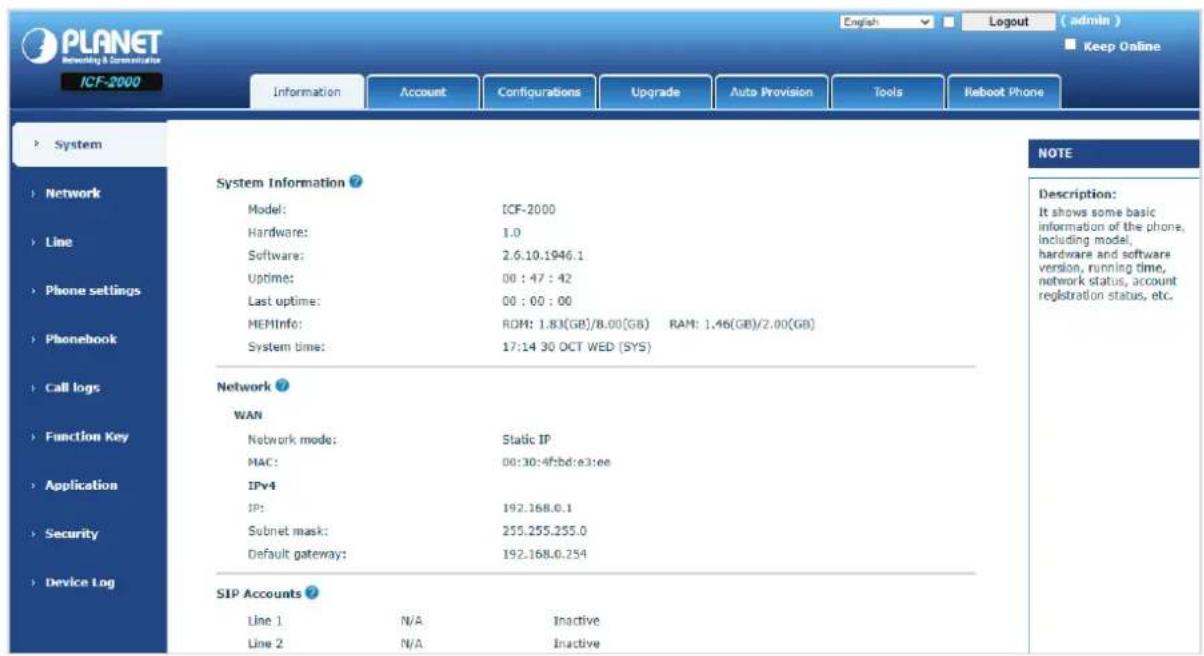The height and width of the screenshot is (656, 1204).
Task: Click Last uptime value 00 : 00 : 00
Action: click(536, 301)
